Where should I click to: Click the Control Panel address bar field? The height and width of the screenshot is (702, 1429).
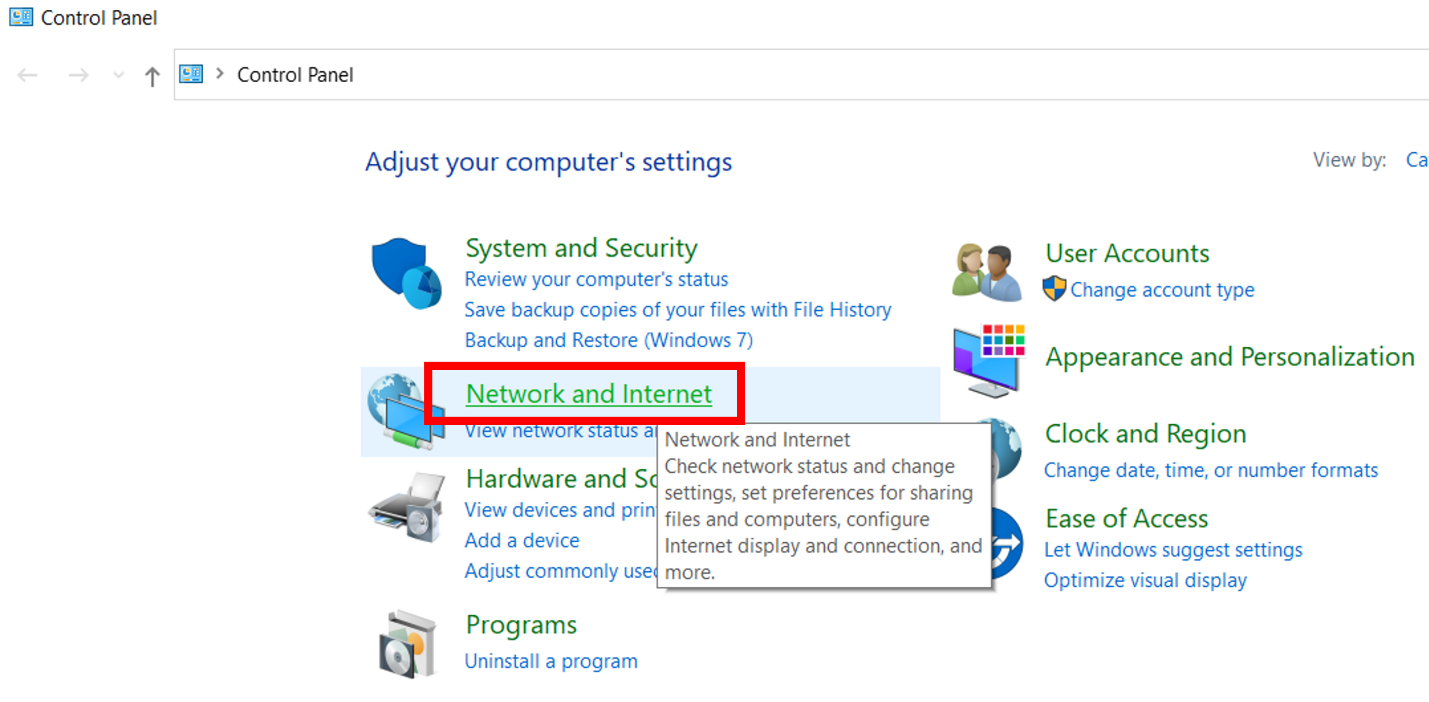[x=800, y=75]
